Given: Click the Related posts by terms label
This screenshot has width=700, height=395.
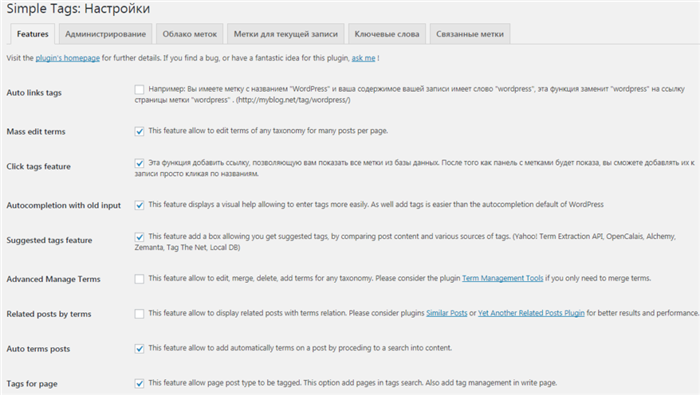Looking at the screenshot, I should click(49, 314).
